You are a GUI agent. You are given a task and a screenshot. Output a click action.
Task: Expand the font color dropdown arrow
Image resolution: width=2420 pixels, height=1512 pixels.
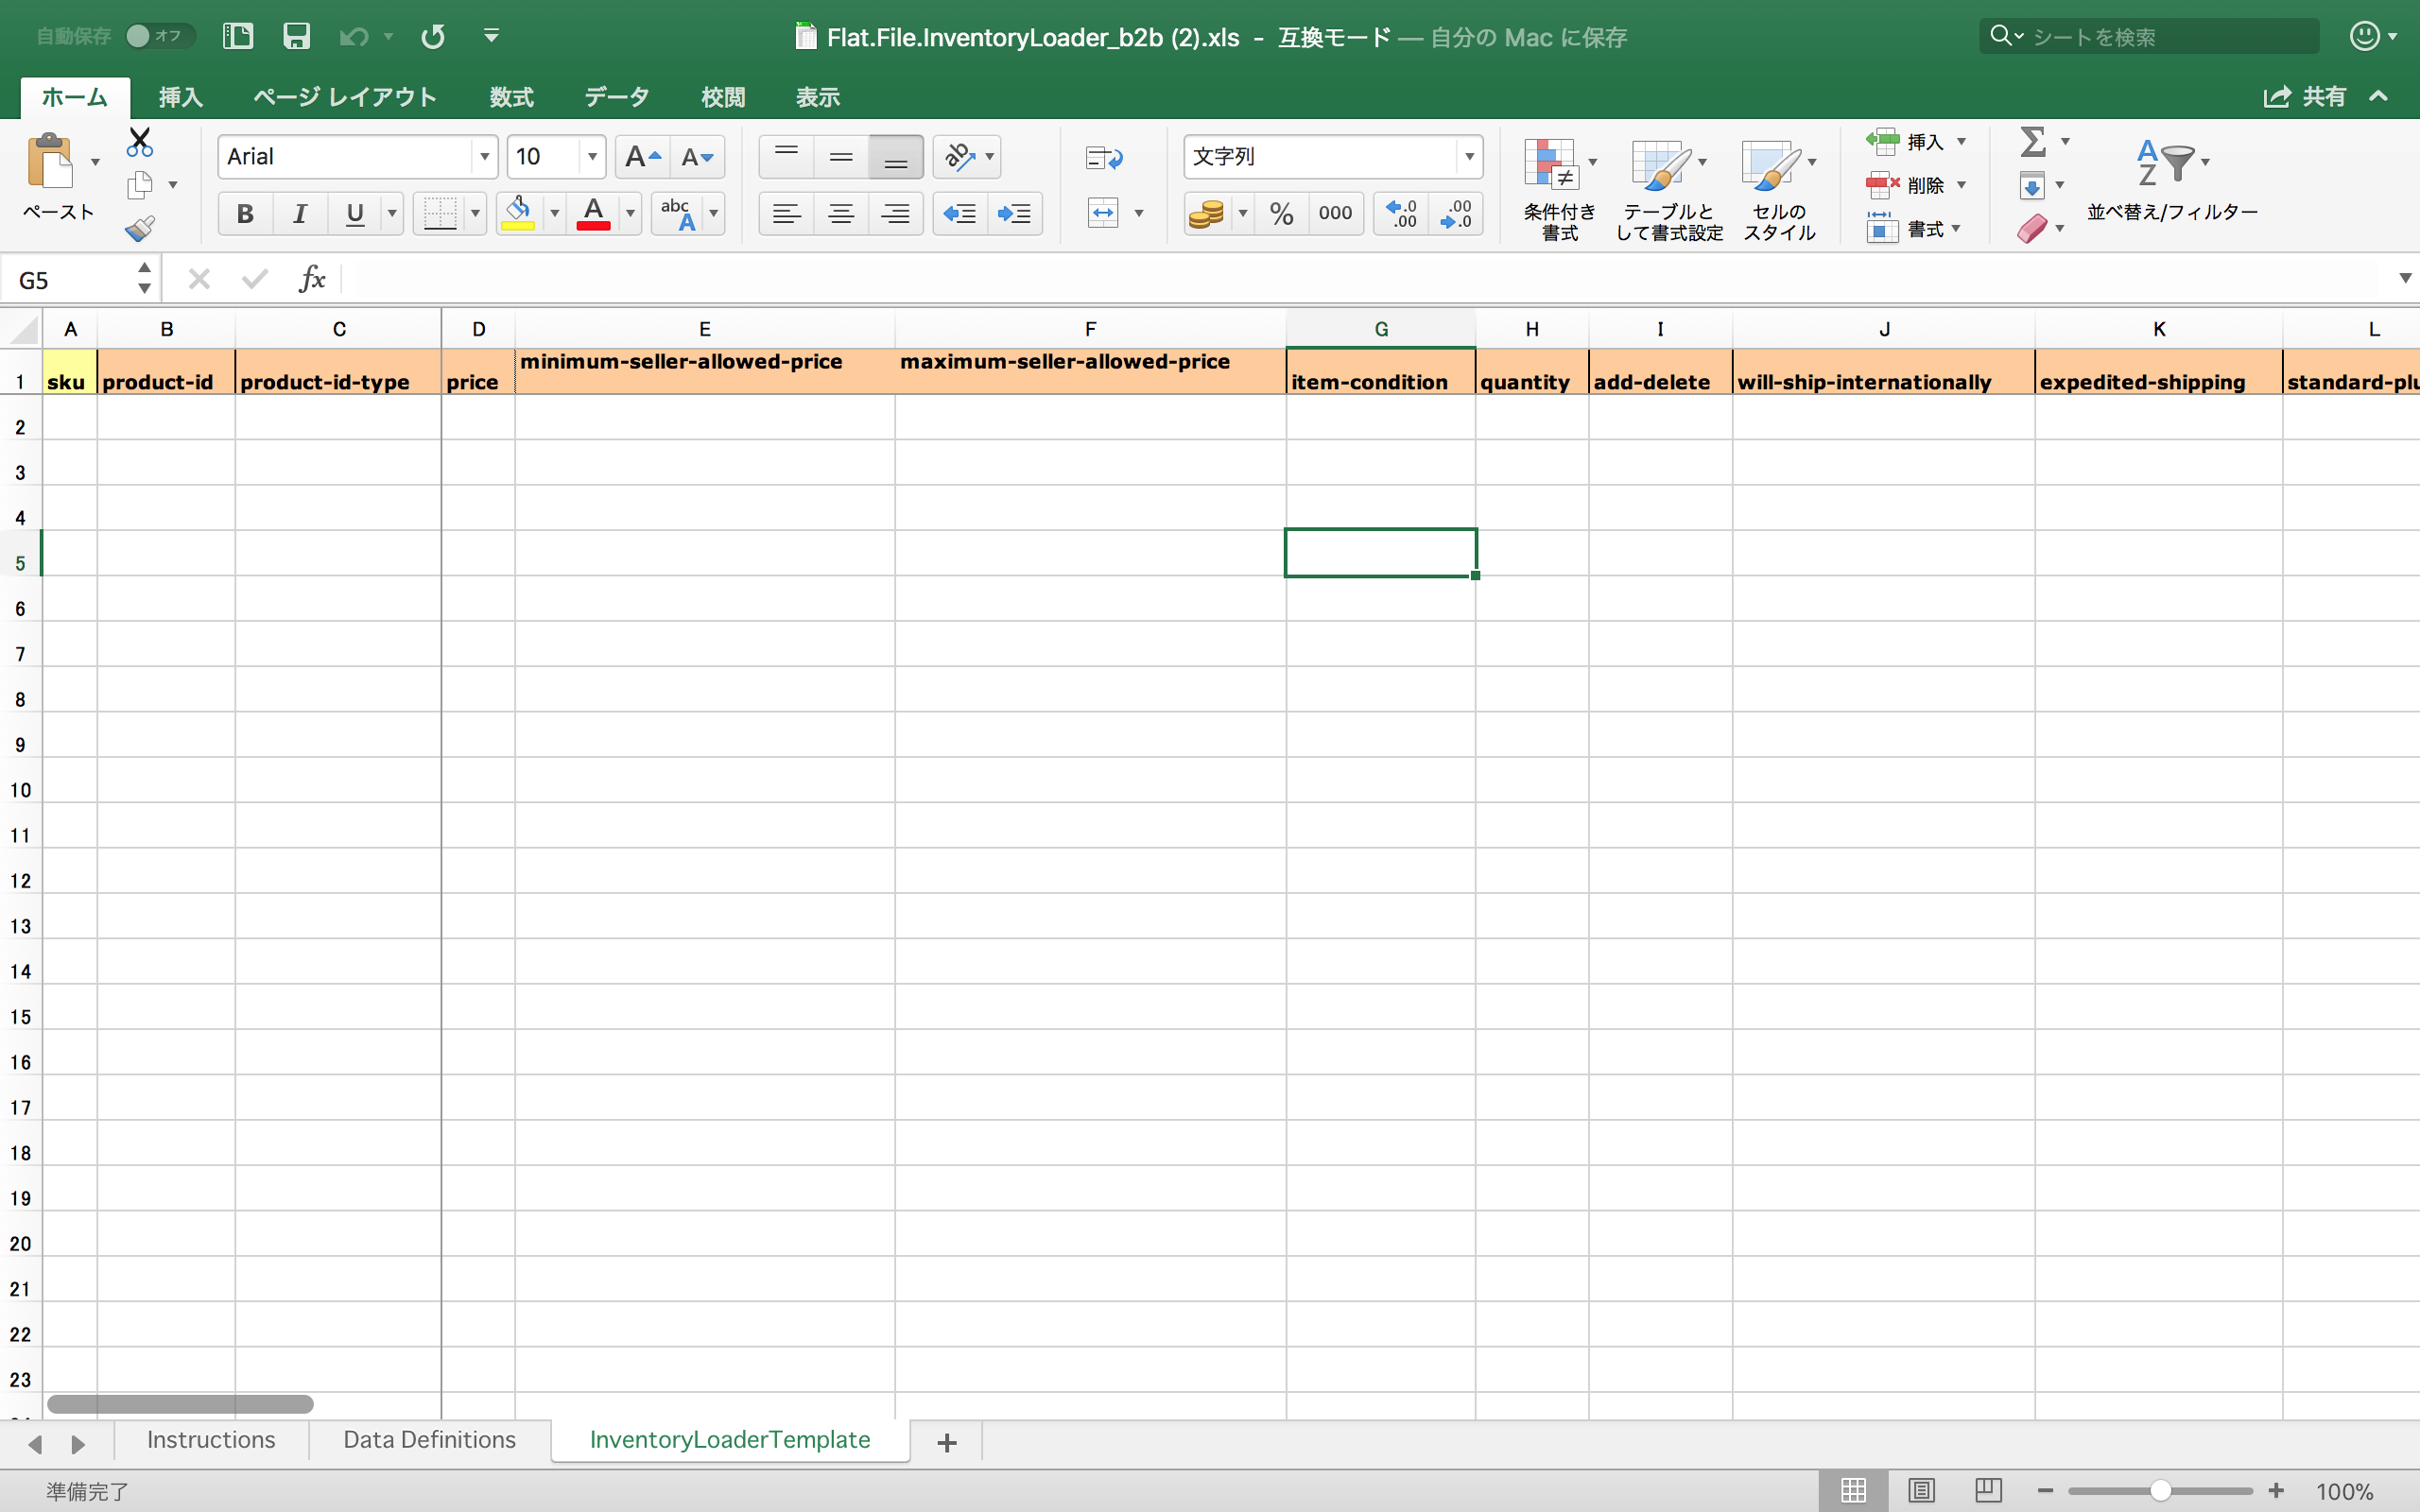coord(630,213)
